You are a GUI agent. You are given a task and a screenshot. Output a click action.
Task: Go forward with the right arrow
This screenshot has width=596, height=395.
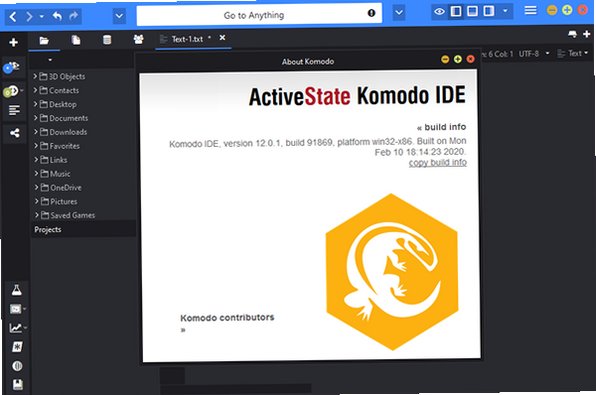pos(29,16)
